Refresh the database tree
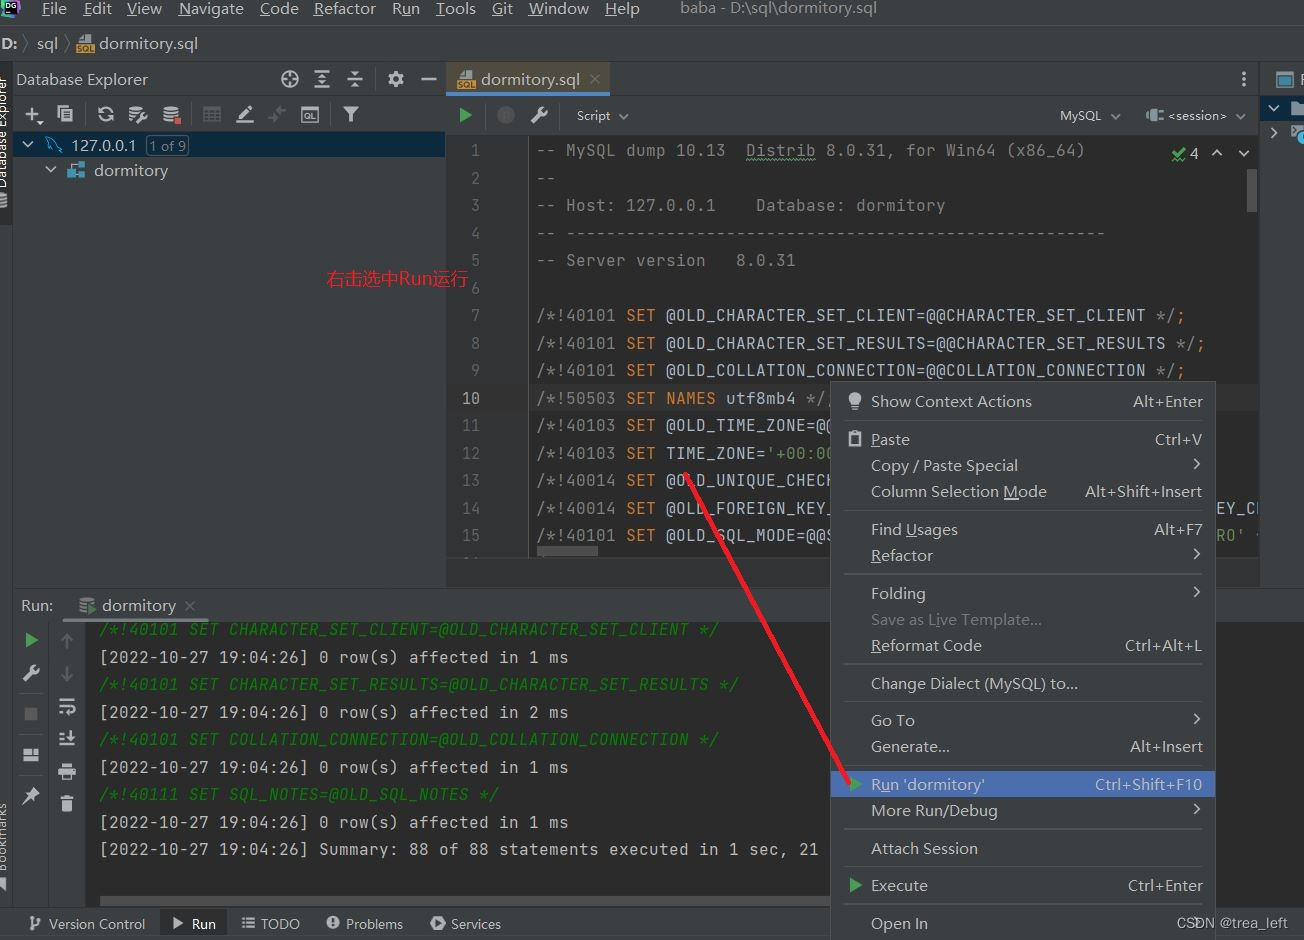 [x=106, y=115]
